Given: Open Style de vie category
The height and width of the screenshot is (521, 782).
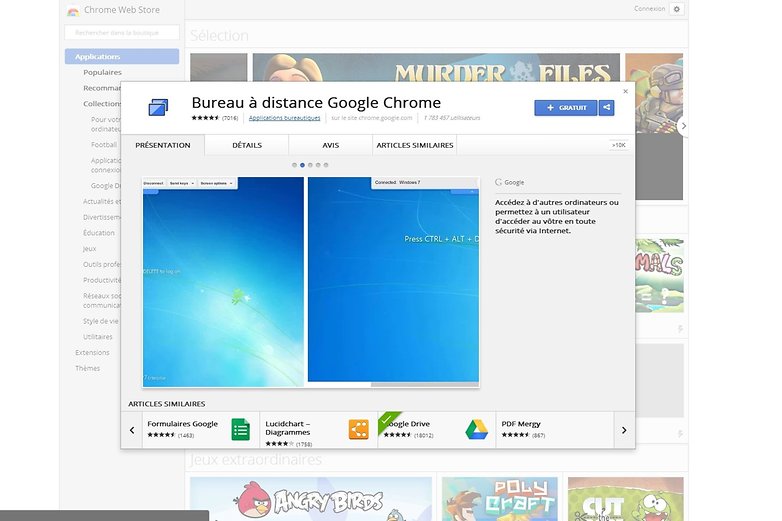Looking at the screenshot, I should pyautogui.click(x=101, y=321).
